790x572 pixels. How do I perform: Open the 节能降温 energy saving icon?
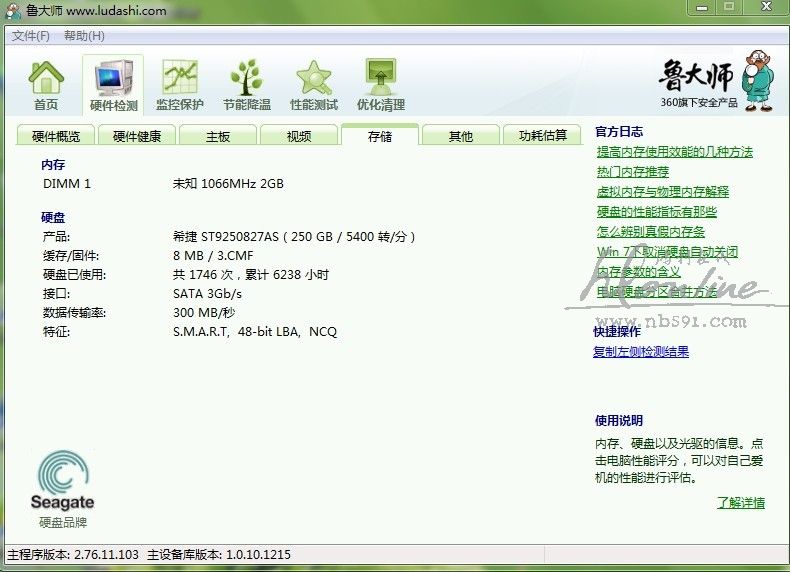(247, 85)
